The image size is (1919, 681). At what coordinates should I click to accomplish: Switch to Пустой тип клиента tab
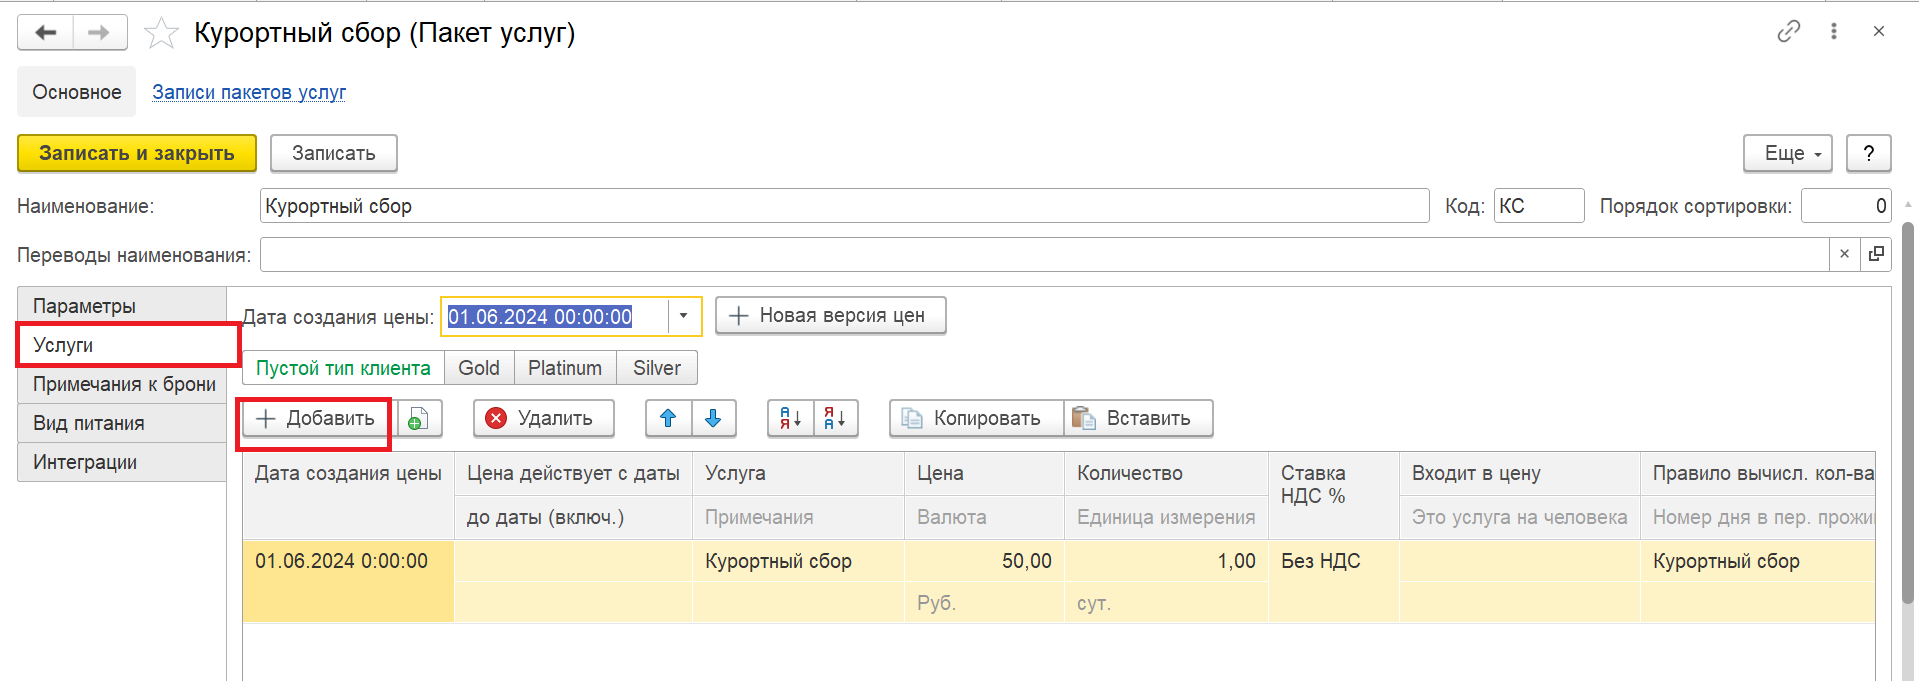pos(343,368)
